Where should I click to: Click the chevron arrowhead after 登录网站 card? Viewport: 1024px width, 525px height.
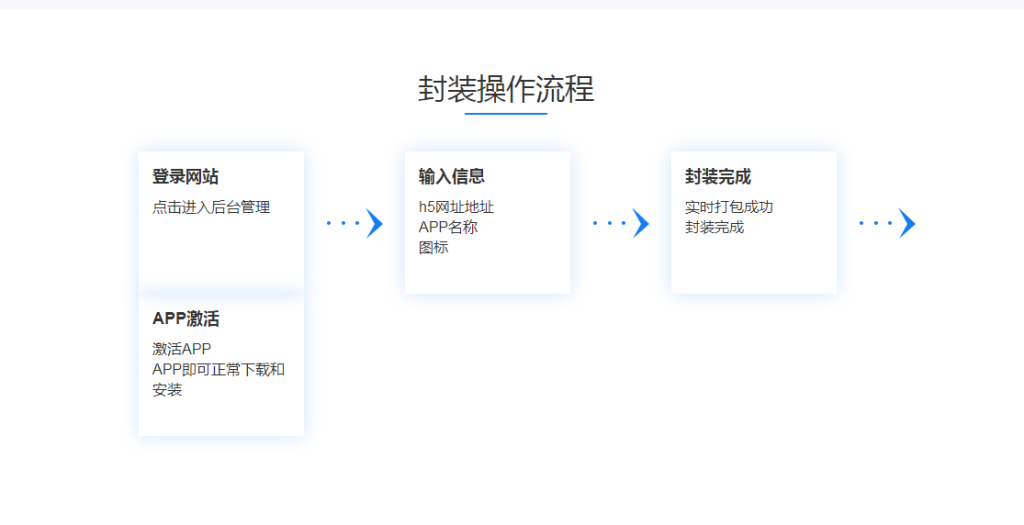point(375,223)
